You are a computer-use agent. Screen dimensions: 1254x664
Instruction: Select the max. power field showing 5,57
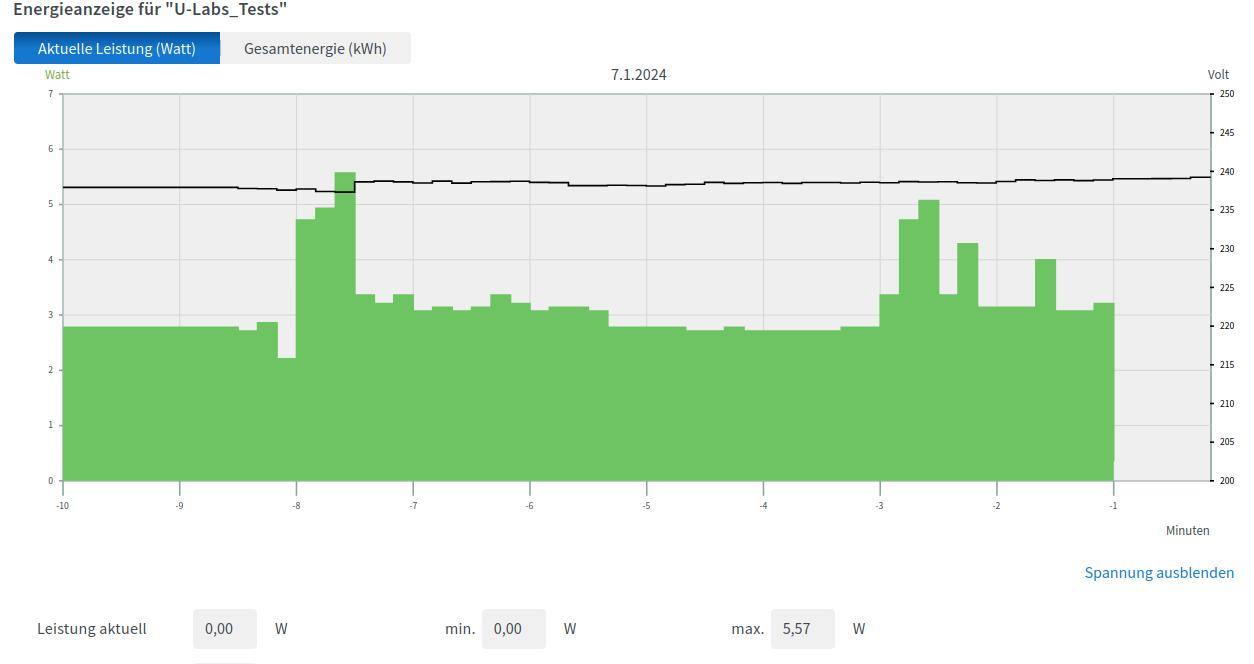[x=803, y=629]
